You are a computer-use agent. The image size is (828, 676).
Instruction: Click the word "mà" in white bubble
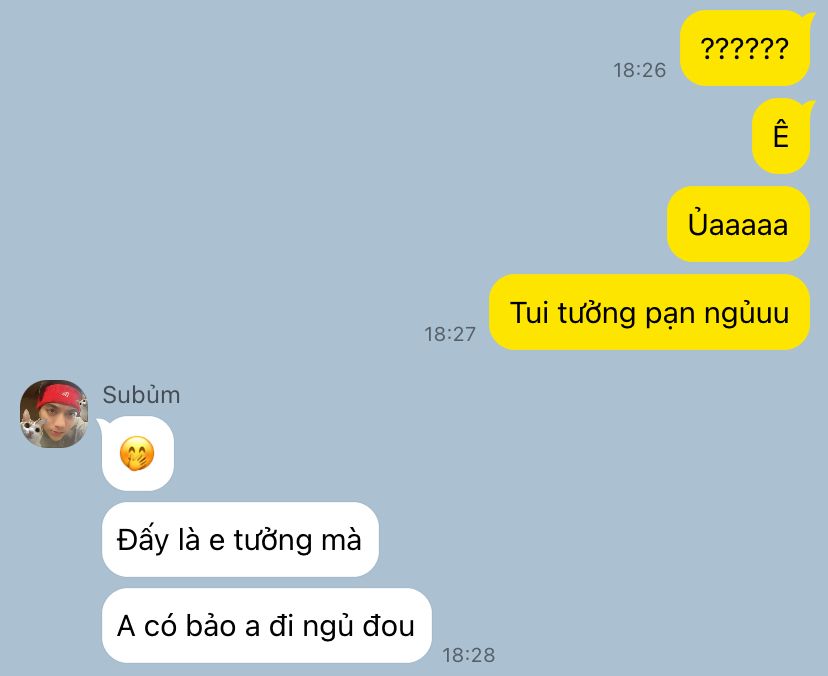(341, 540)
